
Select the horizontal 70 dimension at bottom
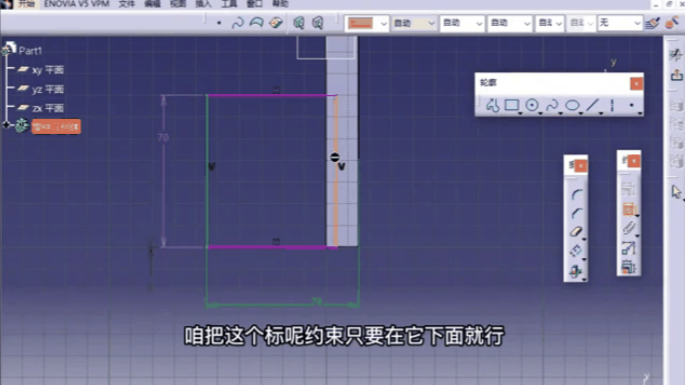click(317, 302)
